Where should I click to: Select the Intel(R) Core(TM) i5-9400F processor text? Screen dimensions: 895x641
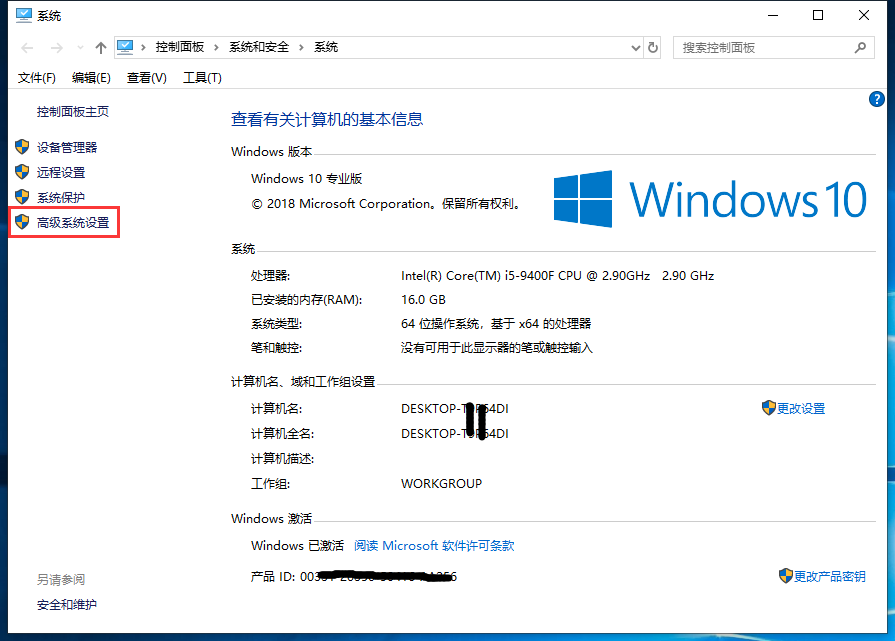click(x=557, y=276)
